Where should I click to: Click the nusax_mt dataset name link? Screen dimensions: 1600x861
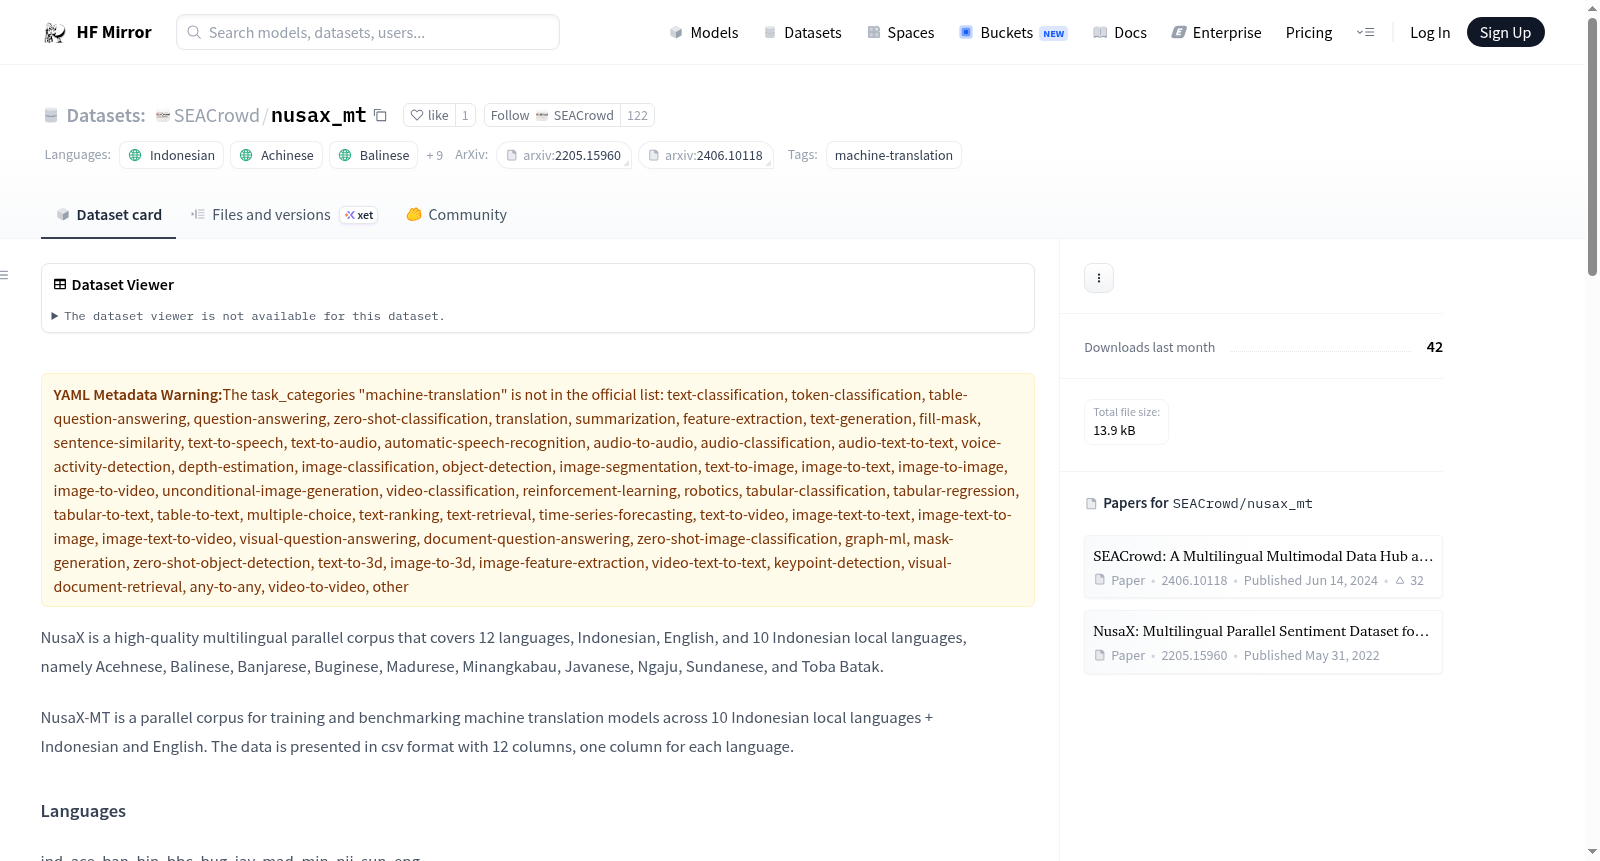tap(319, 115)
